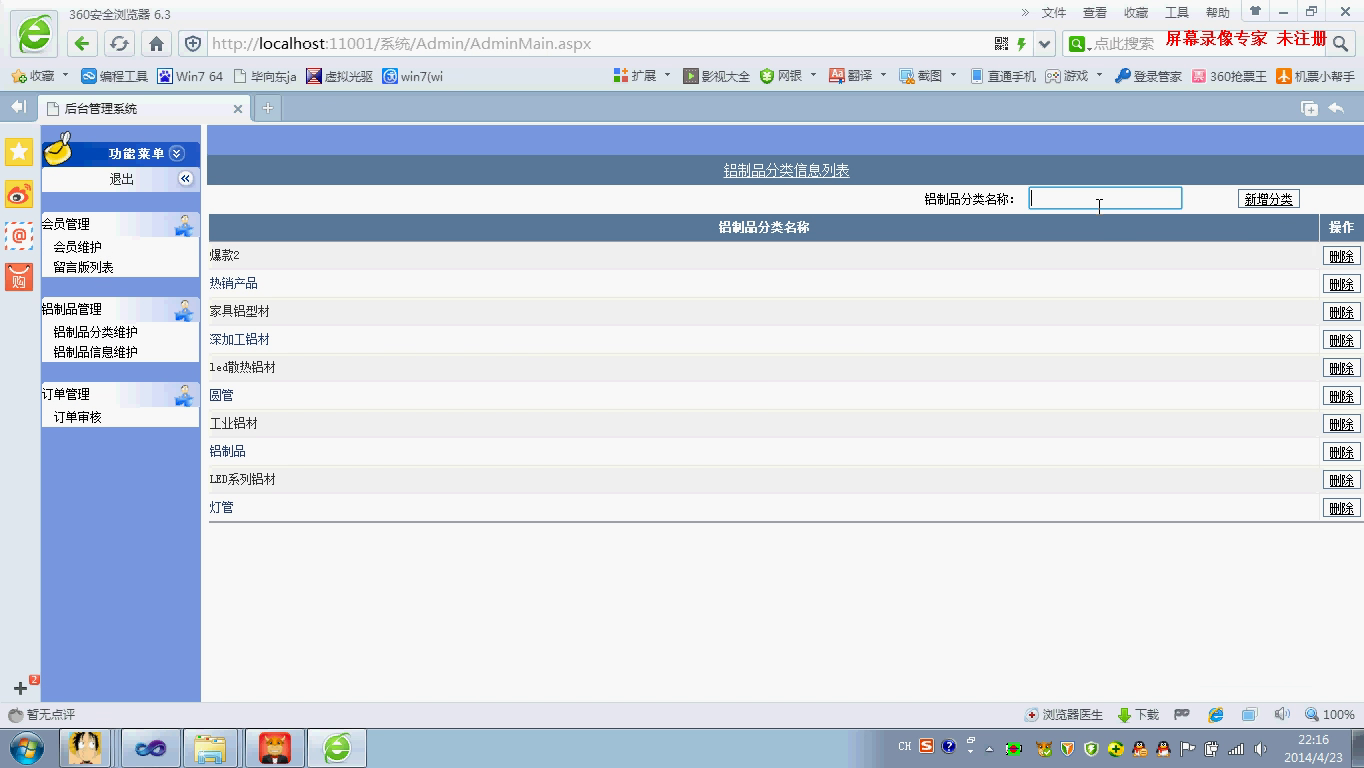Click the search magnifier icon
The width and height of the screenshot is (1364, 768).
point(1341,43)
